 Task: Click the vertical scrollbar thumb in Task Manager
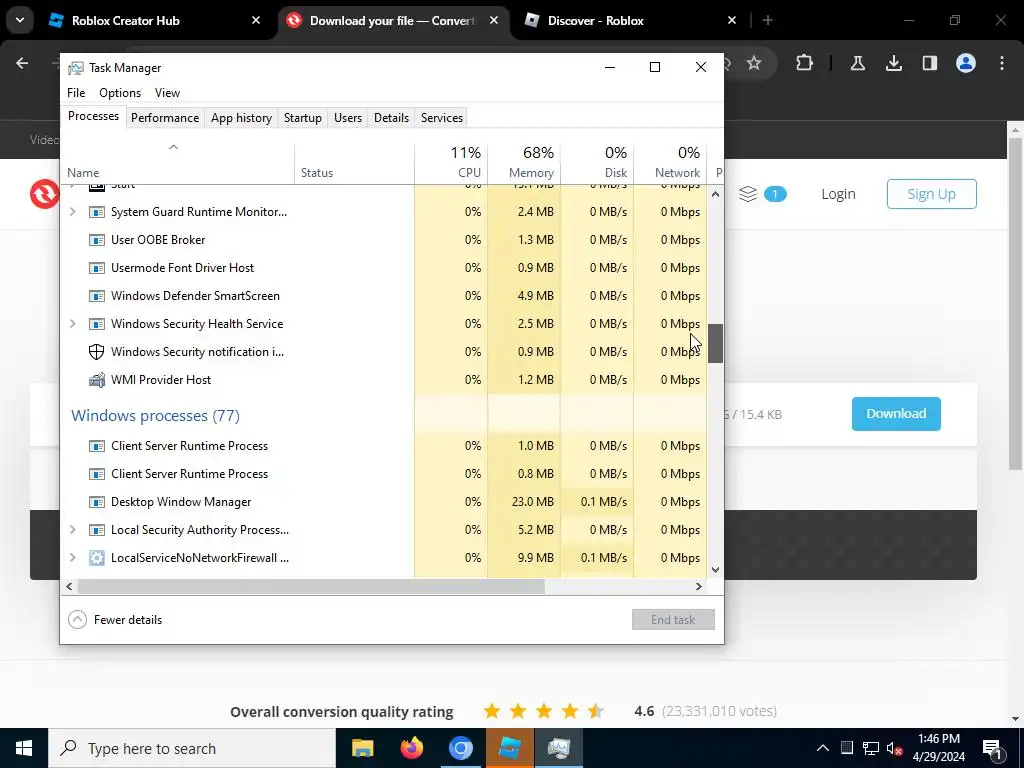[715, 343]
